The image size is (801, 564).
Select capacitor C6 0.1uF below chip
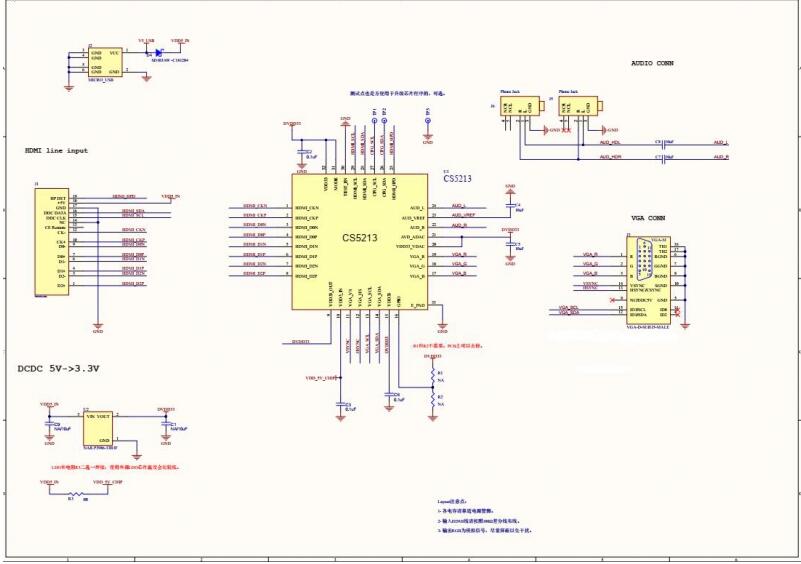[x=388, y=394]
